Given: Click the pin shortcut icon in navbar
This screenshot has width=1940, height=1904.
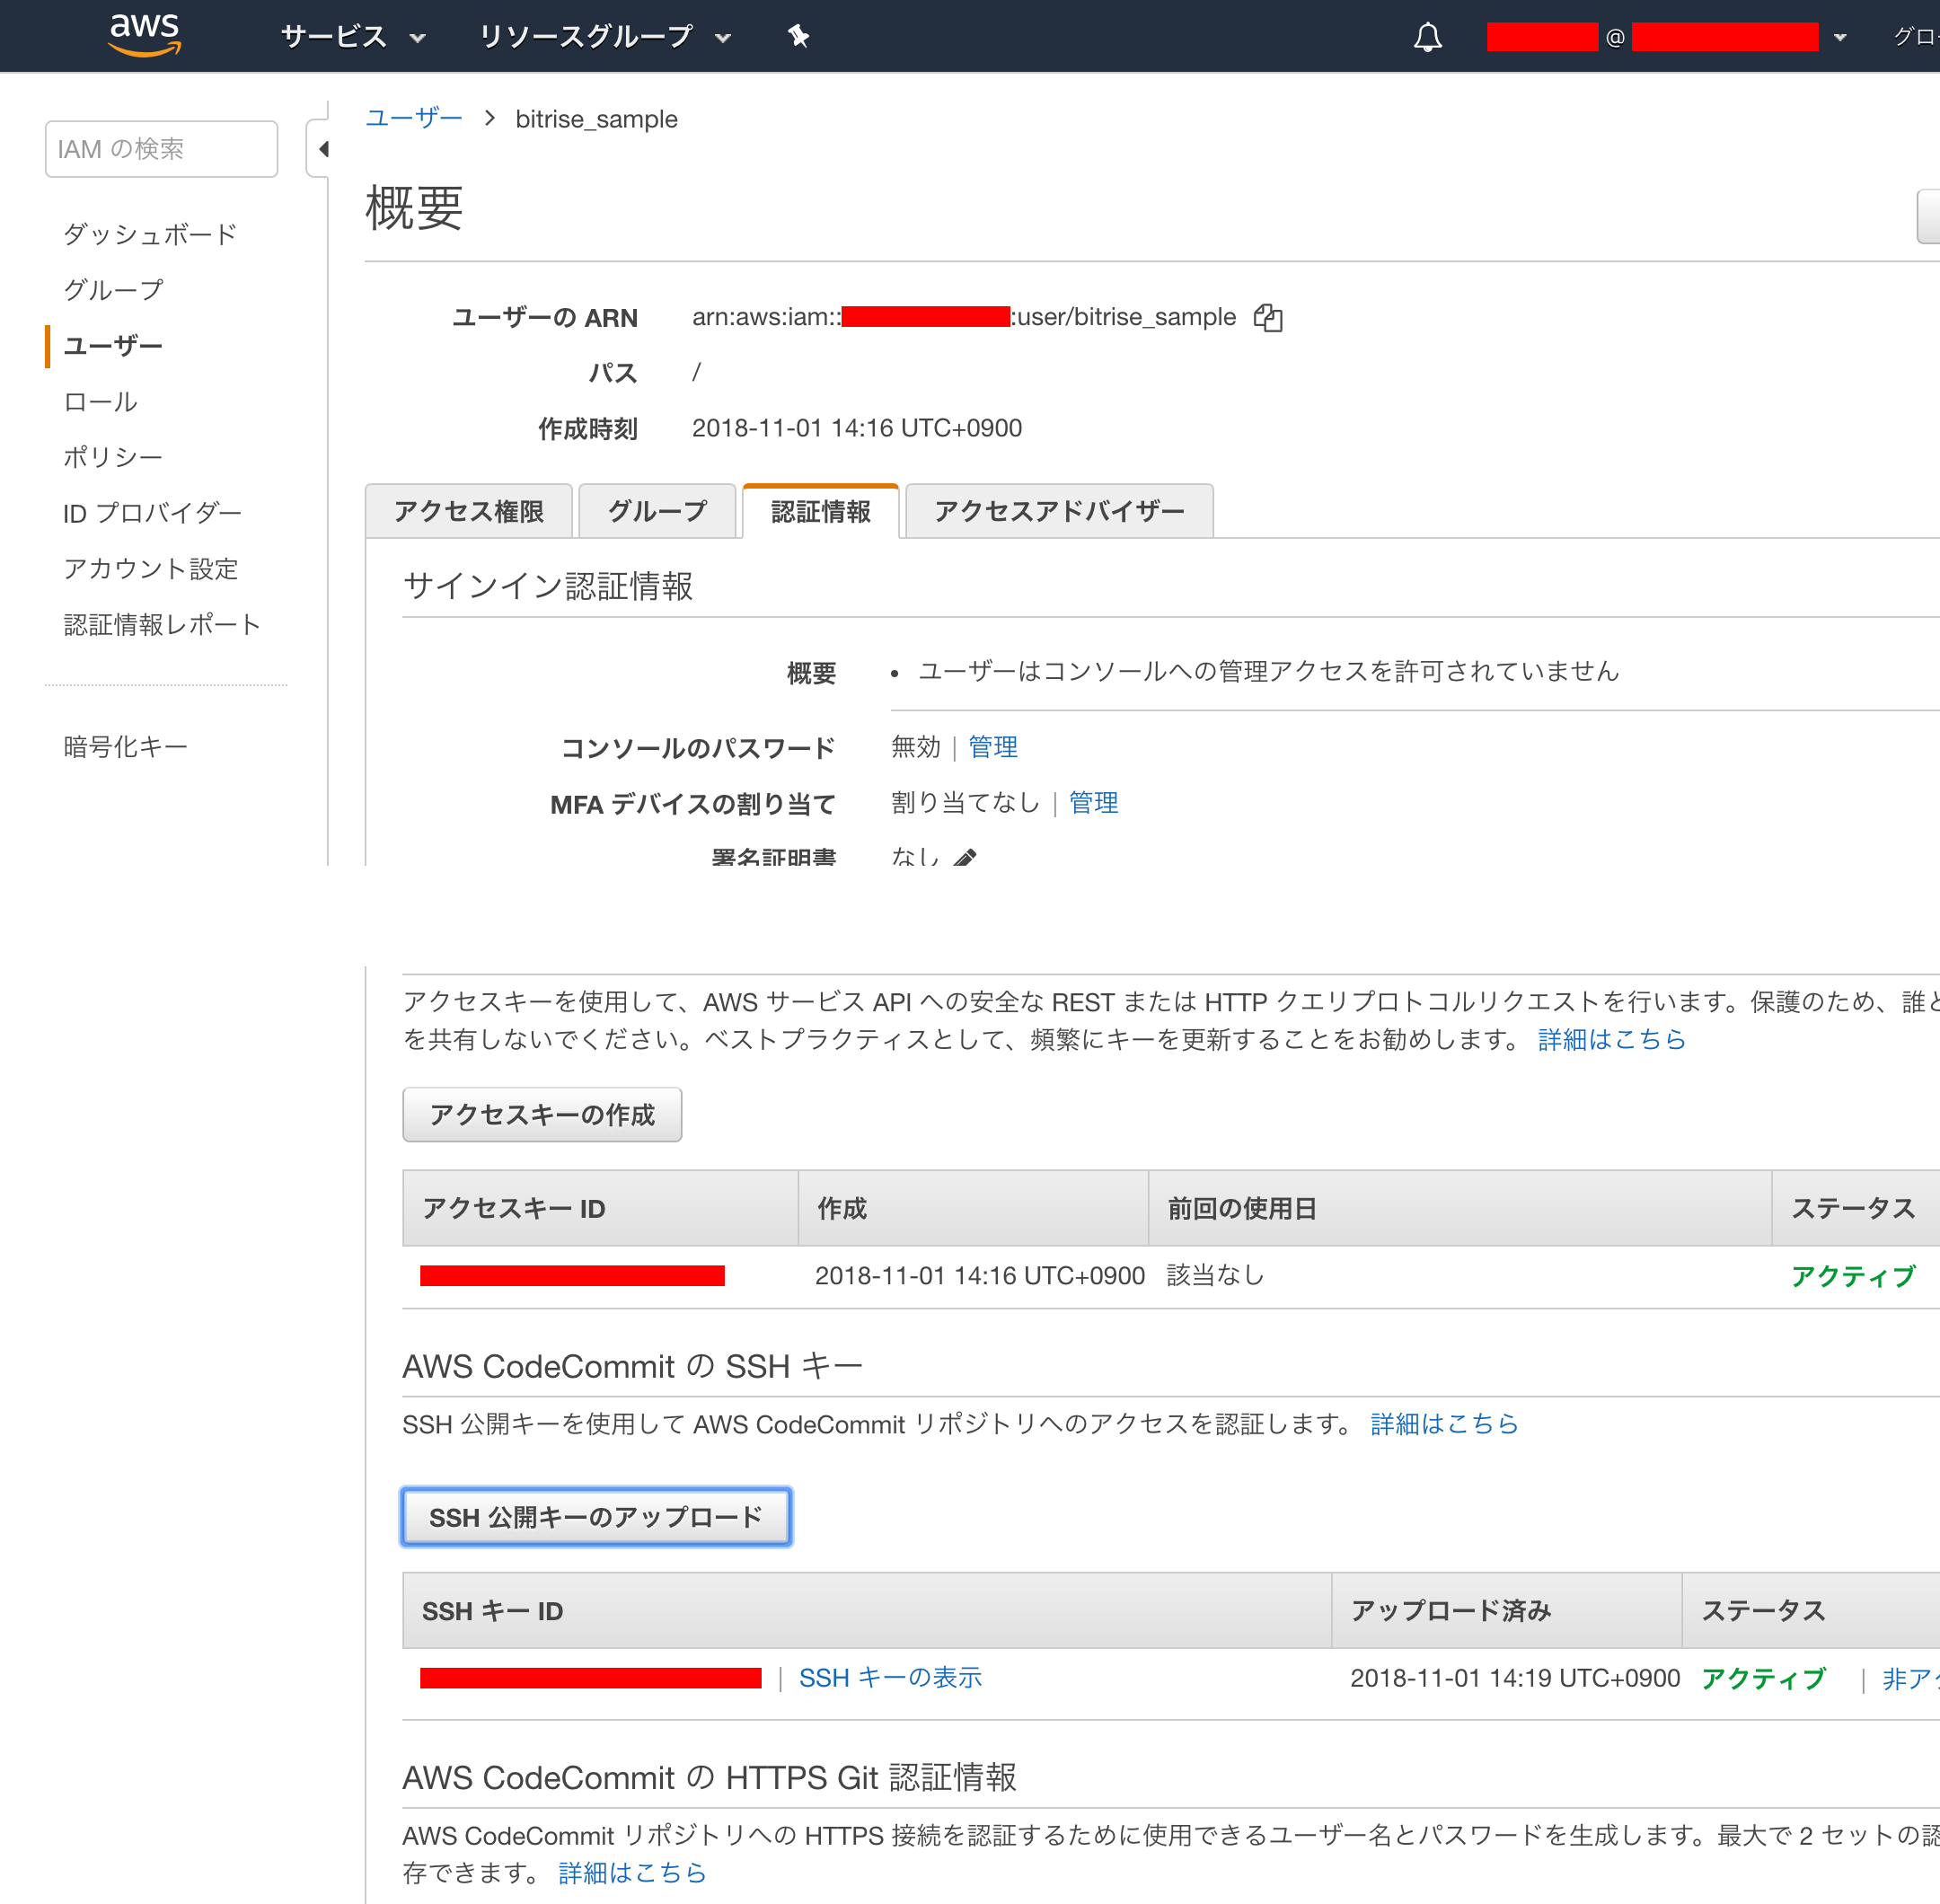Looking at the screenshot, I should pos(798,37).
